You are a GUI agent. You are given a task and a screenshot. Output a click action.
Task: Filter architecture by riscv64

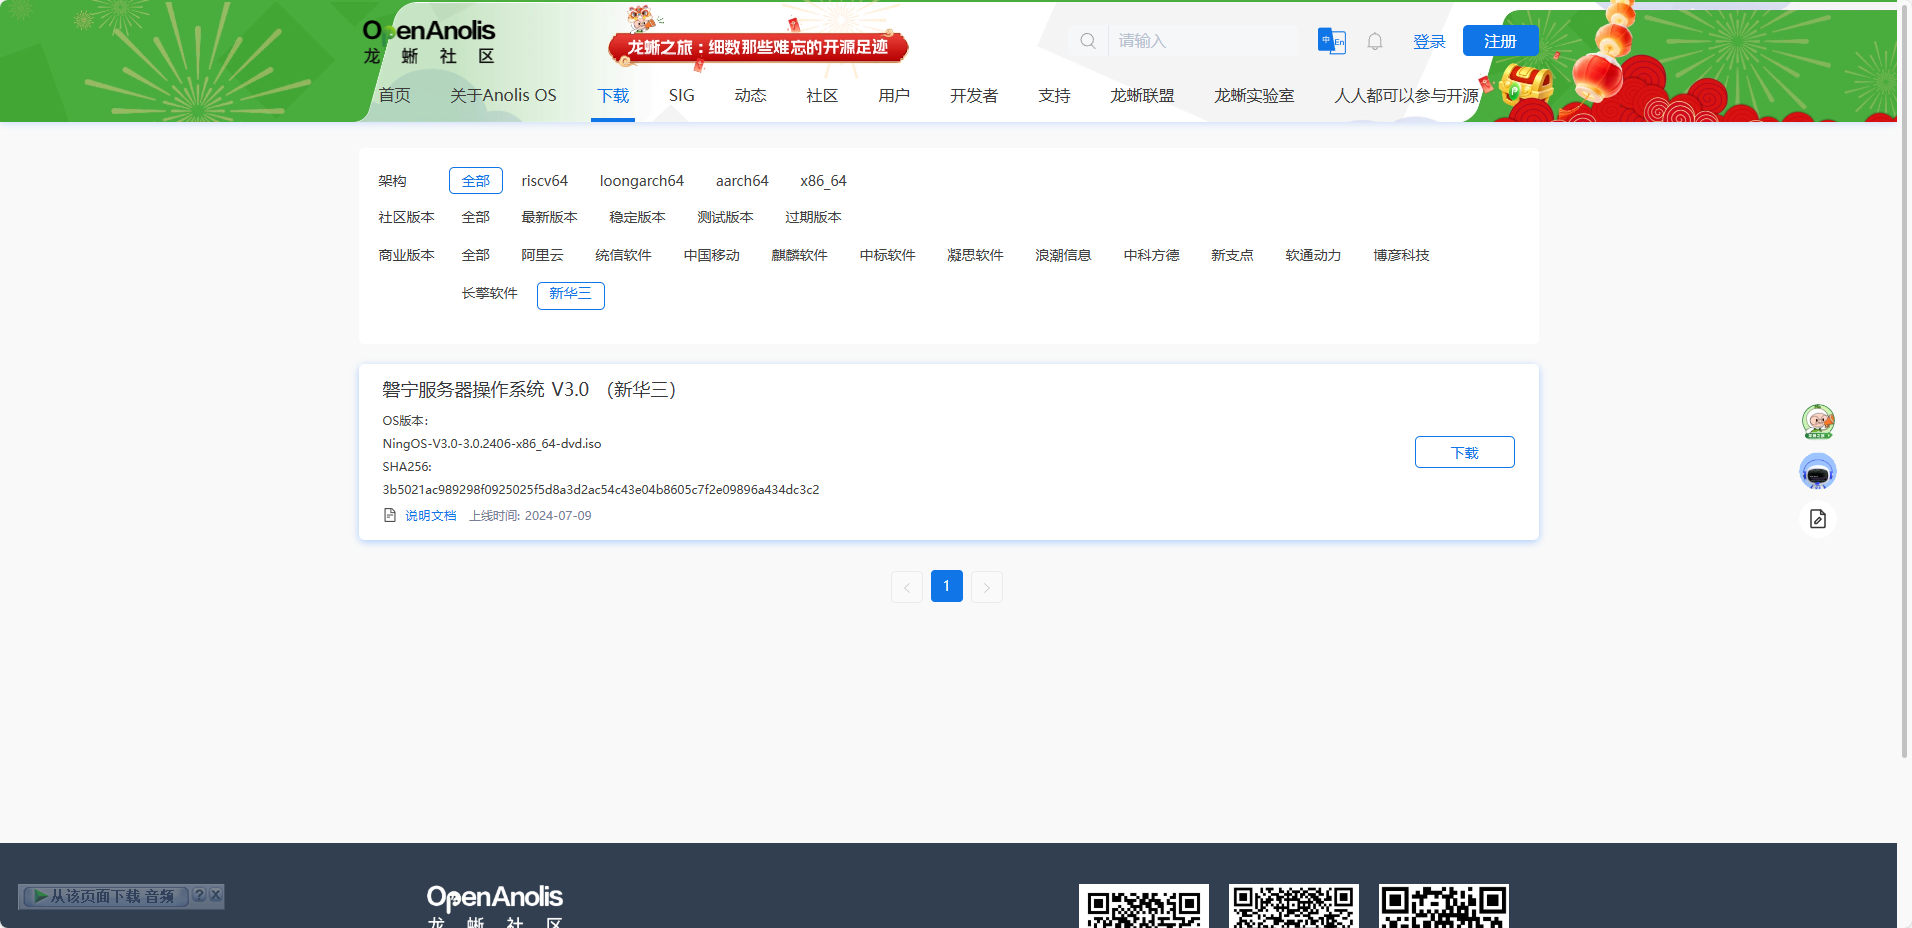coord(544,181)
